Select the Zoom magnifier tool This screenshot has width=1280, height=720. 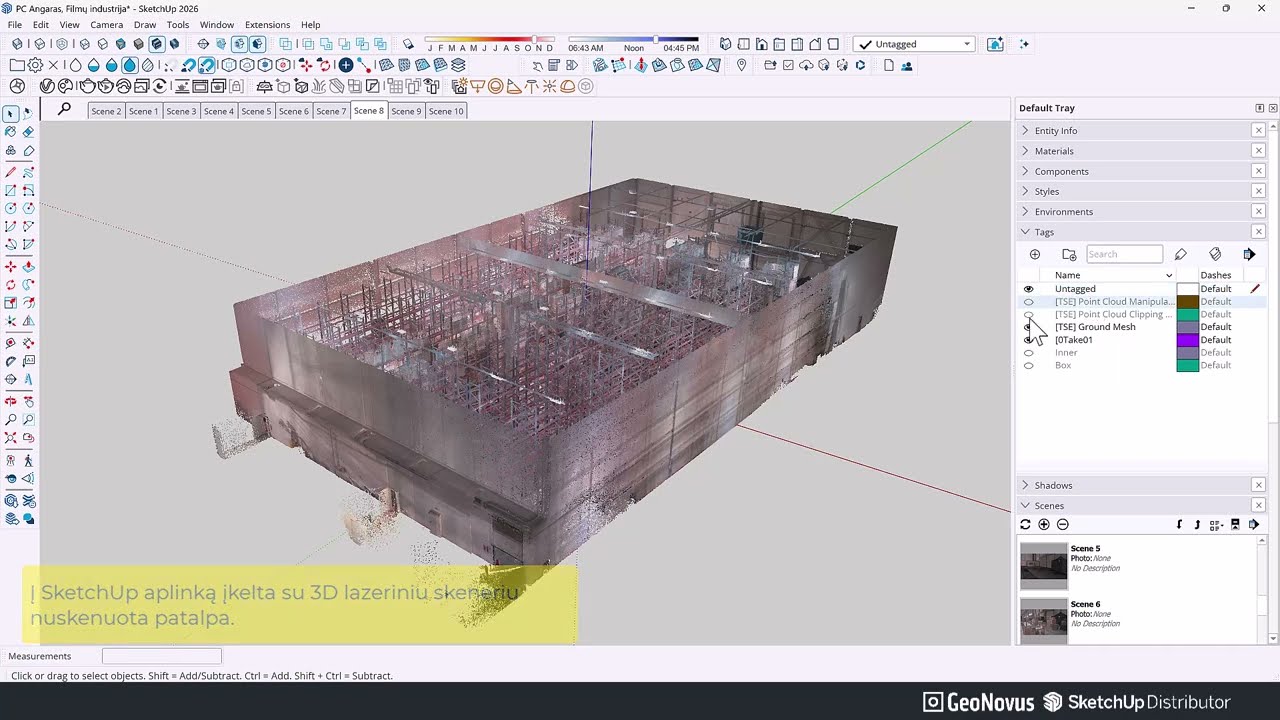click(x=10, y=420)
